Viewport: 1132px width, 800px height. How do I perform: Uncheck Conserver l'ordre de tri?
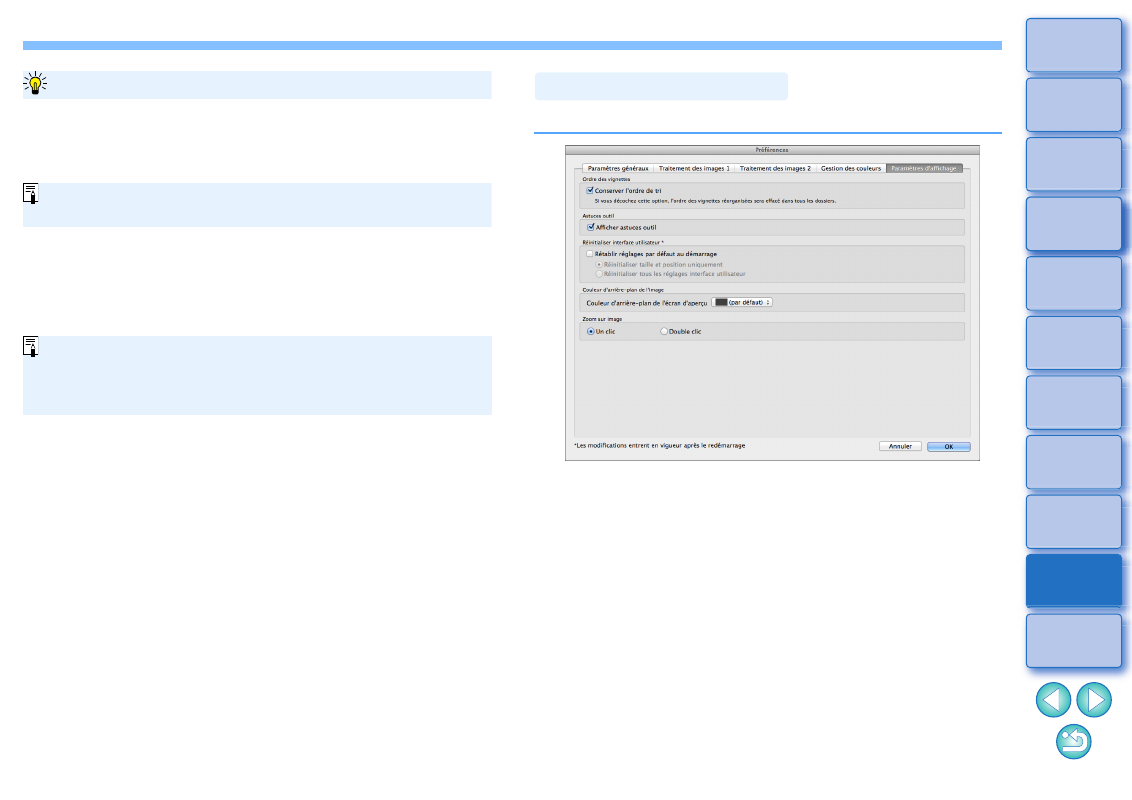point(590,191)
